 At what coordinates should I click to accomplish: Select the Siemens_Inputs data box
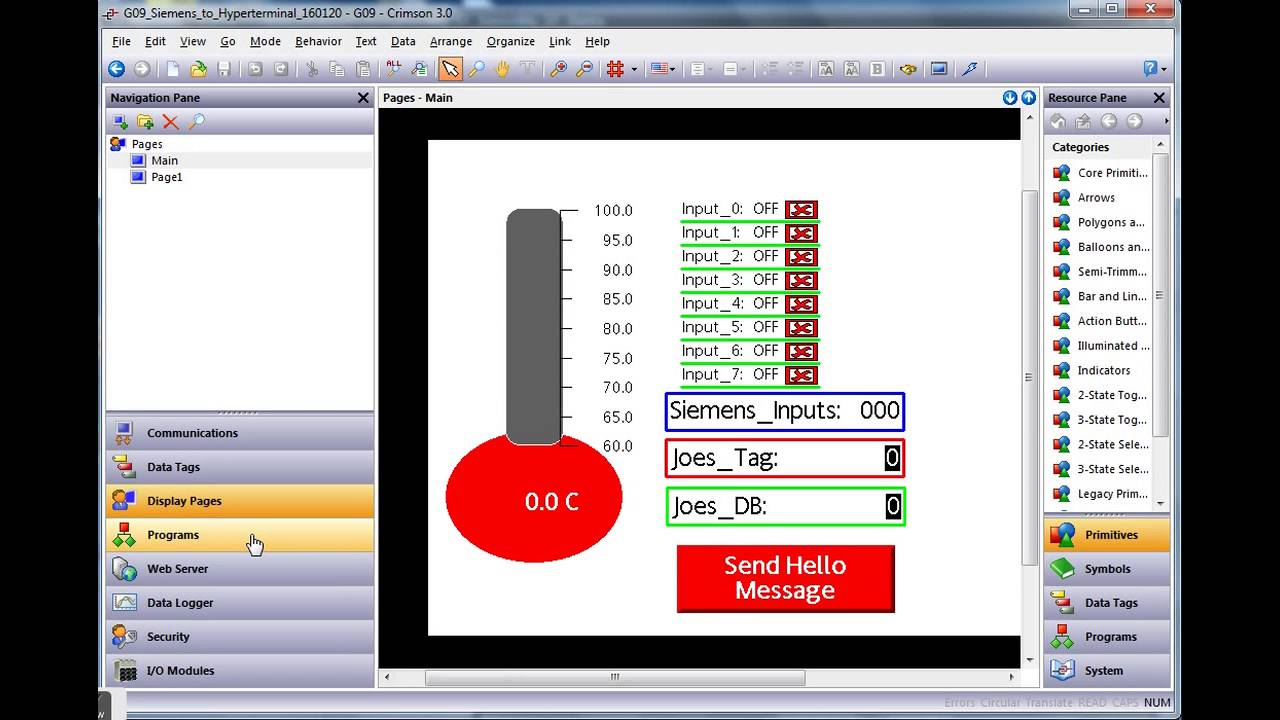tap(785, 411)
